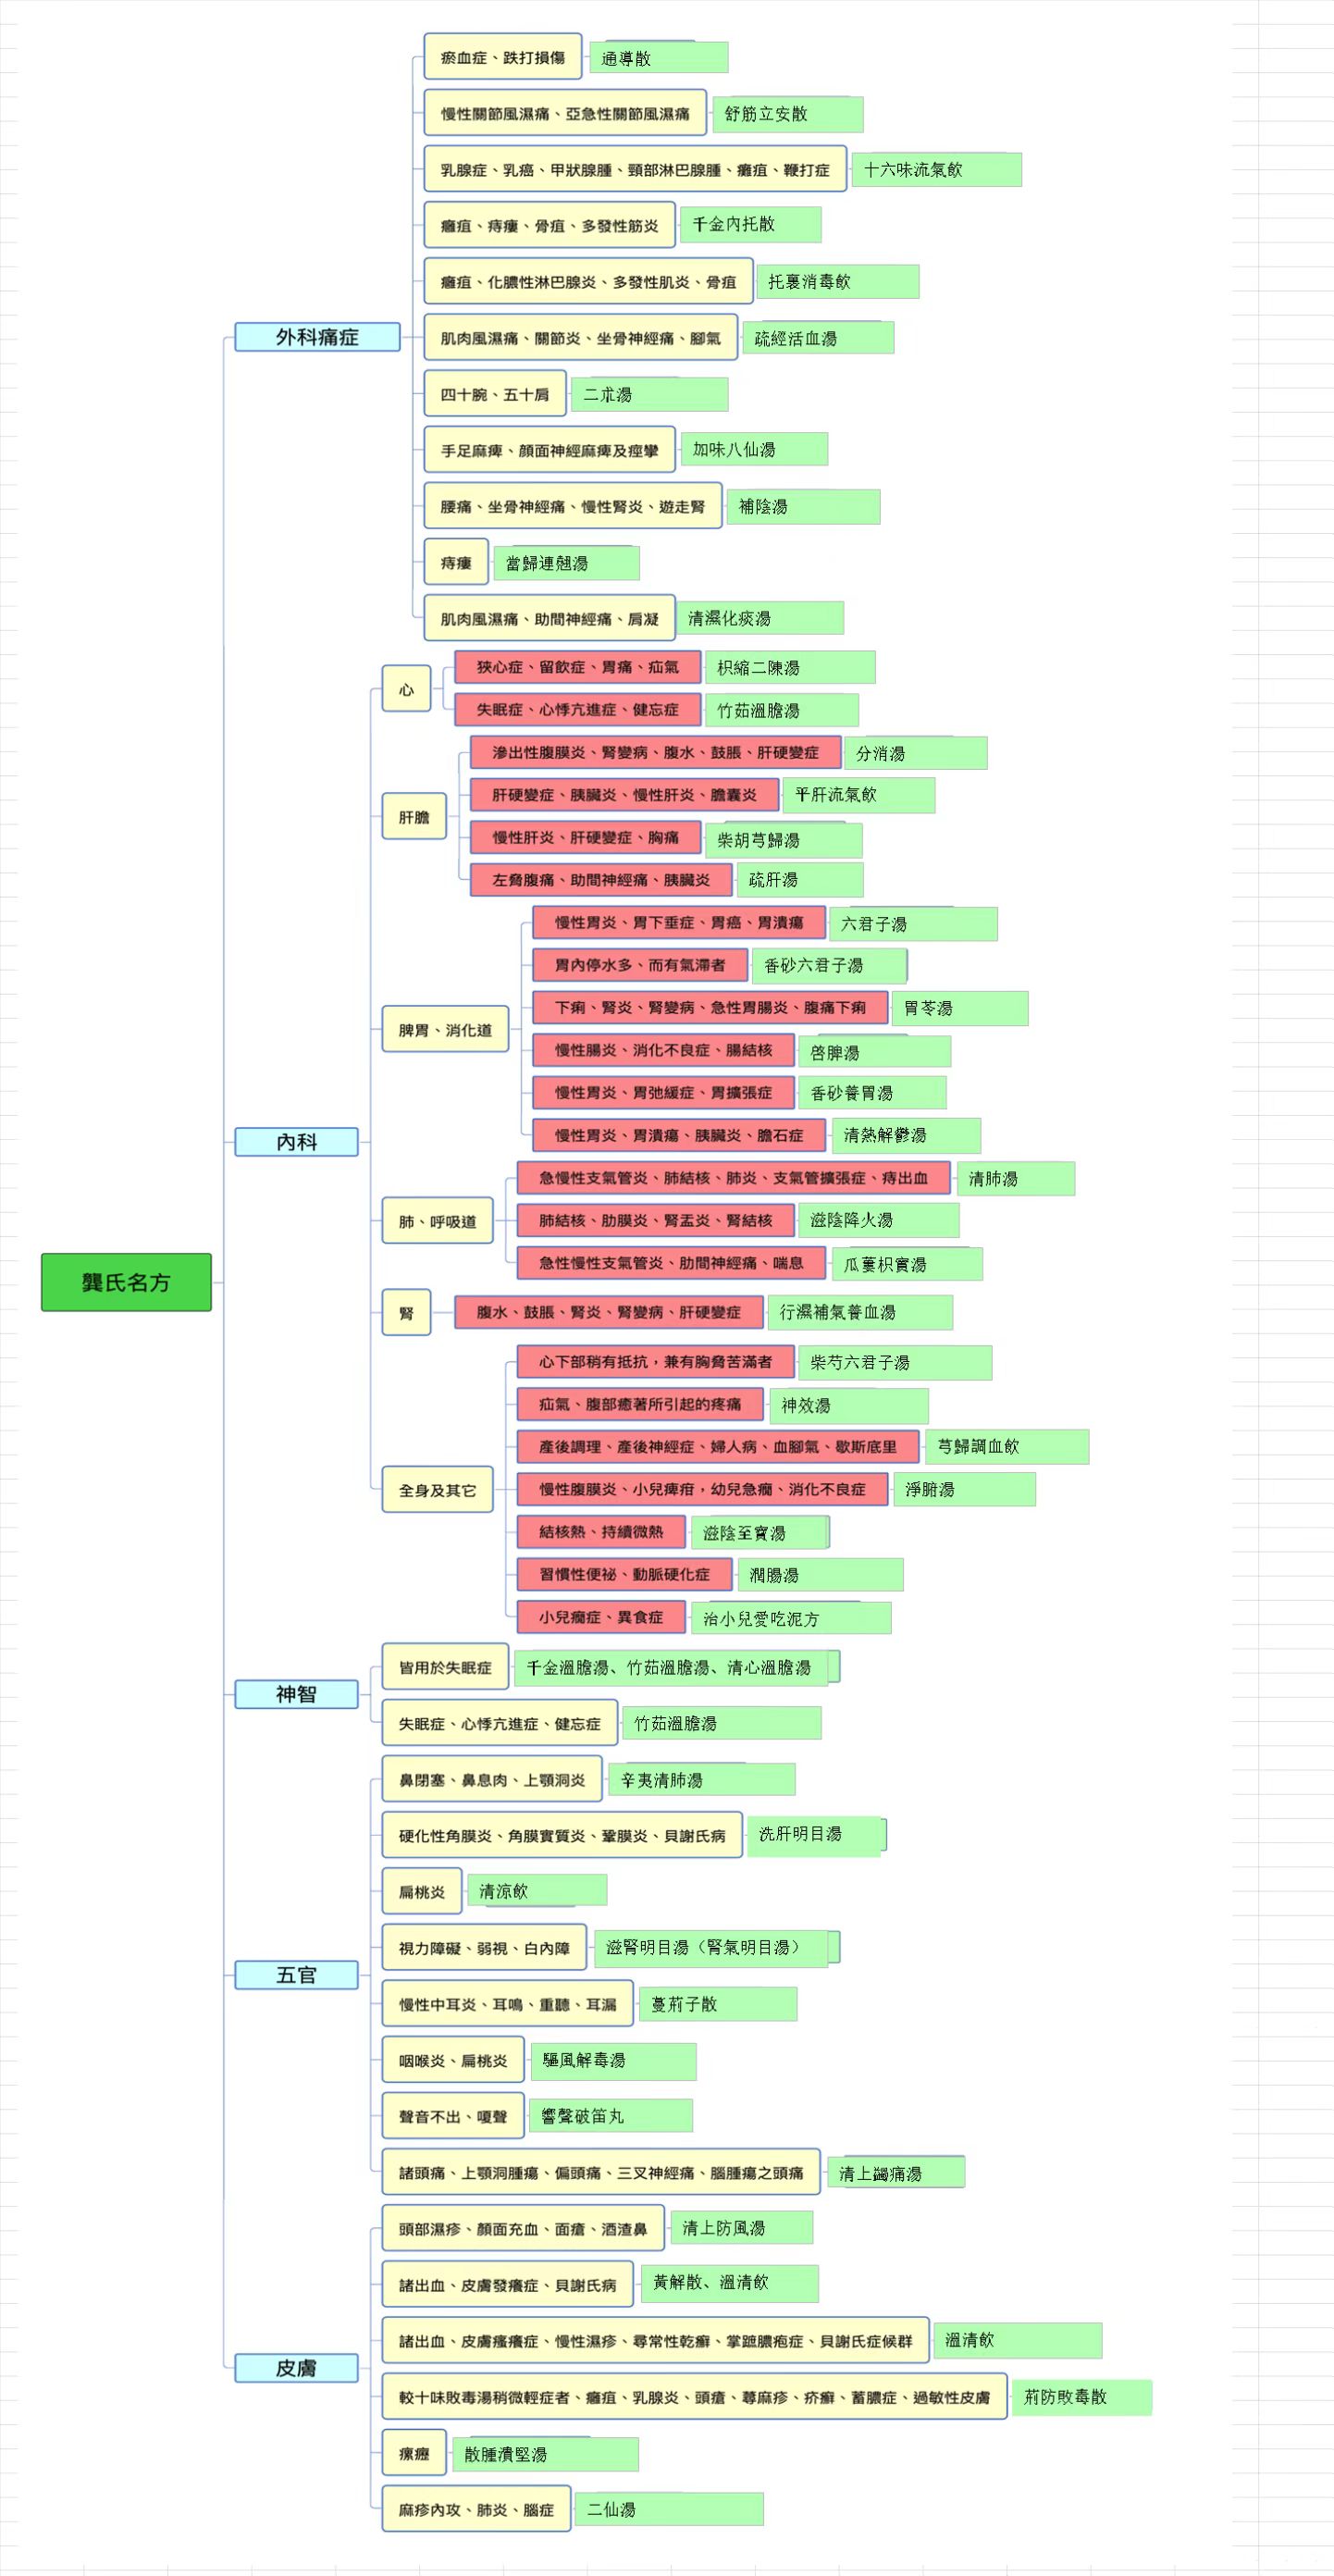This screenshot has width=1334, height=2576.
Task: Select the 柴芍六君子湯 formula label
Action: pos(895,1363)
